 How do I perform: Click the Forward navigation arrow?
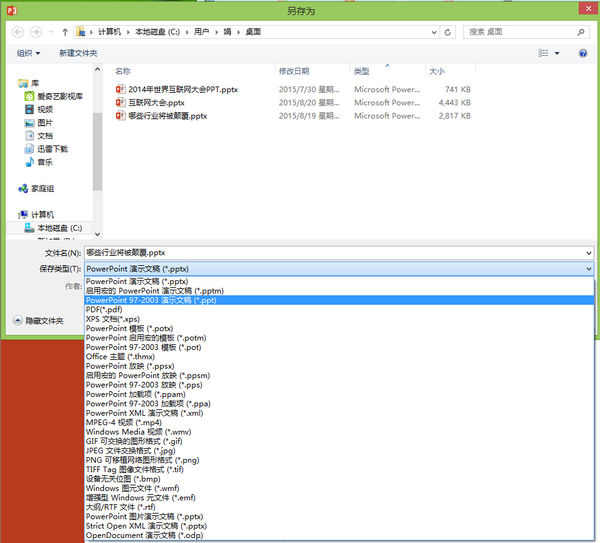pyautogui.click(x=36, y=32)
